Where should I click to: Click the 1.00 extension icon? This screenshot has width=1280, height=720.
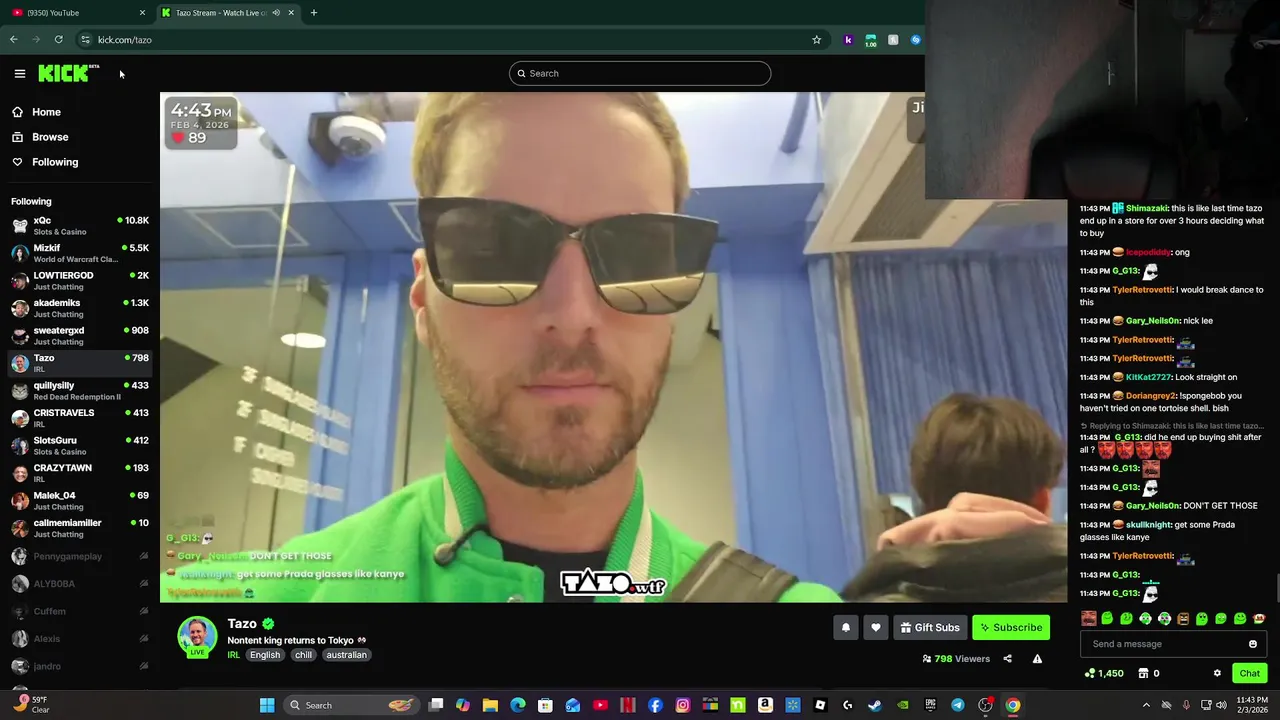tap(870, 40)
